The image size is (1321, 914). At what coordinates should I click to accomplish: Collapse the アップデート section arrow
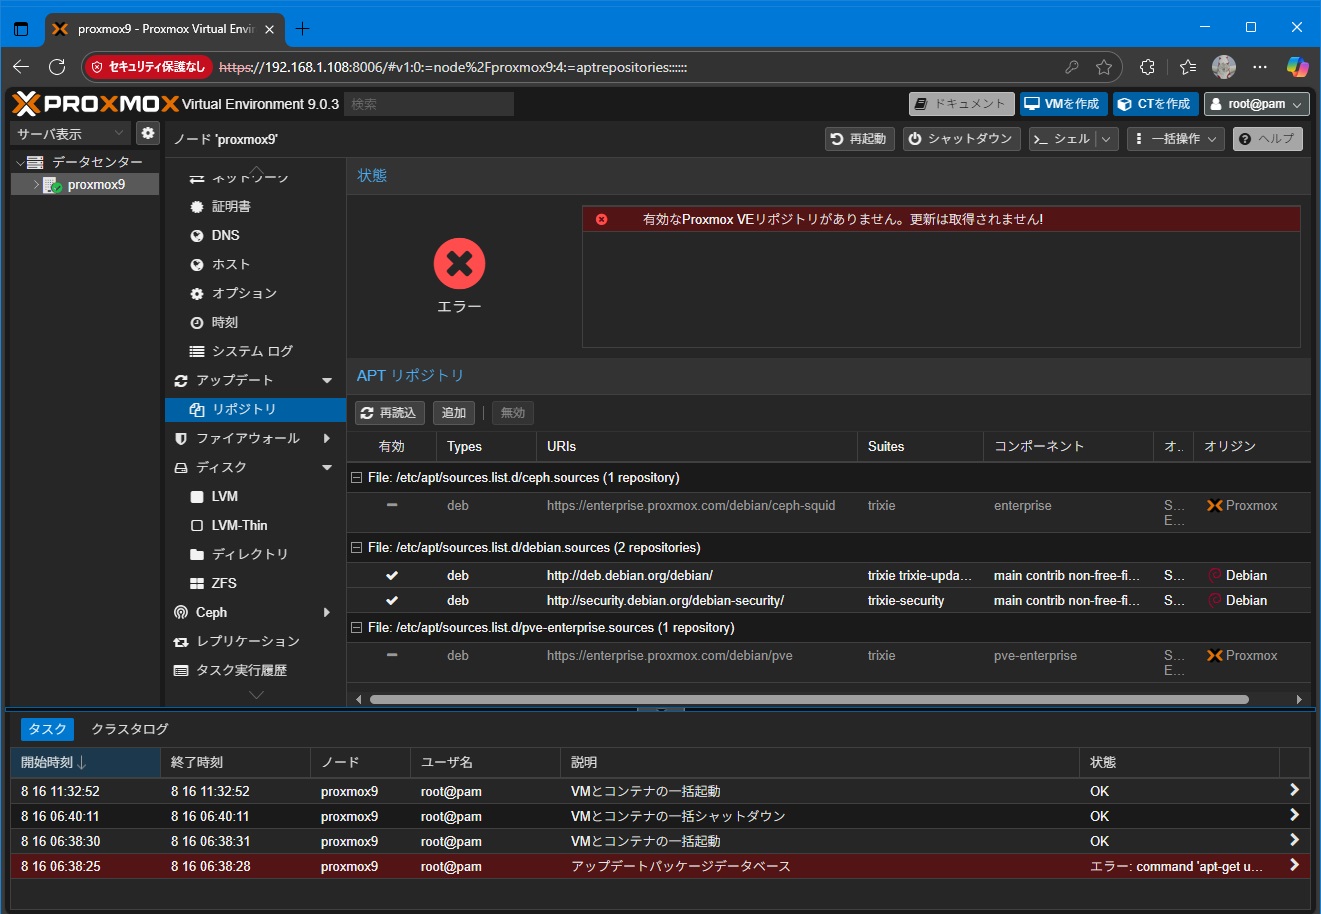tap(327, 380)
